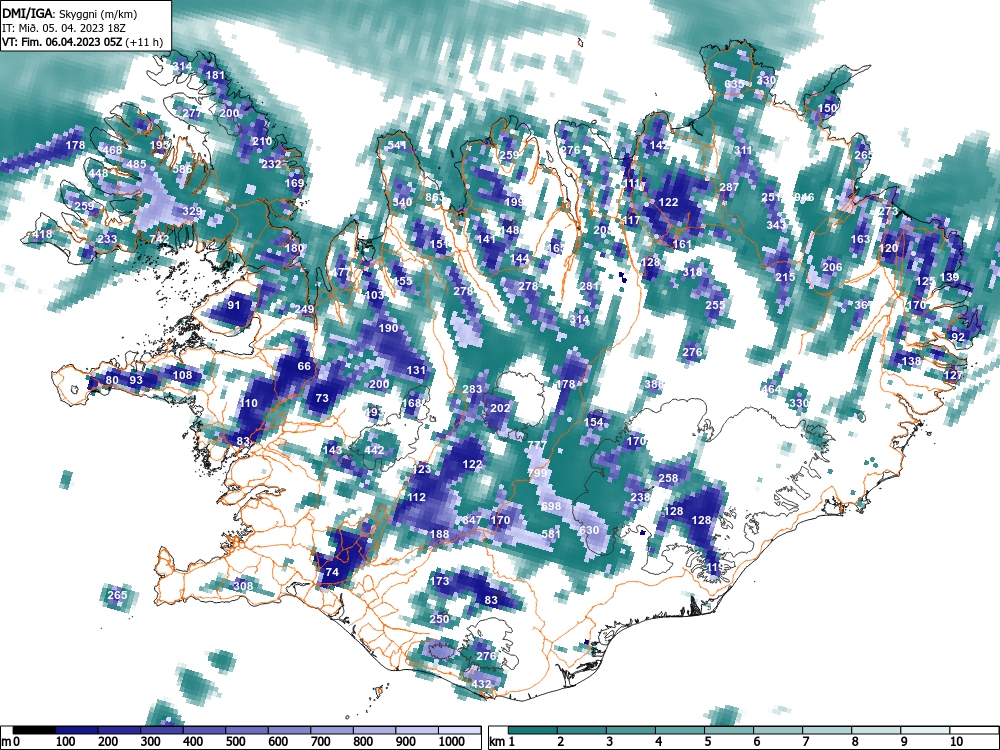This screenshot has width=1000, height=750.
Task: Click the map value 93
Action: tap(136, 380)
